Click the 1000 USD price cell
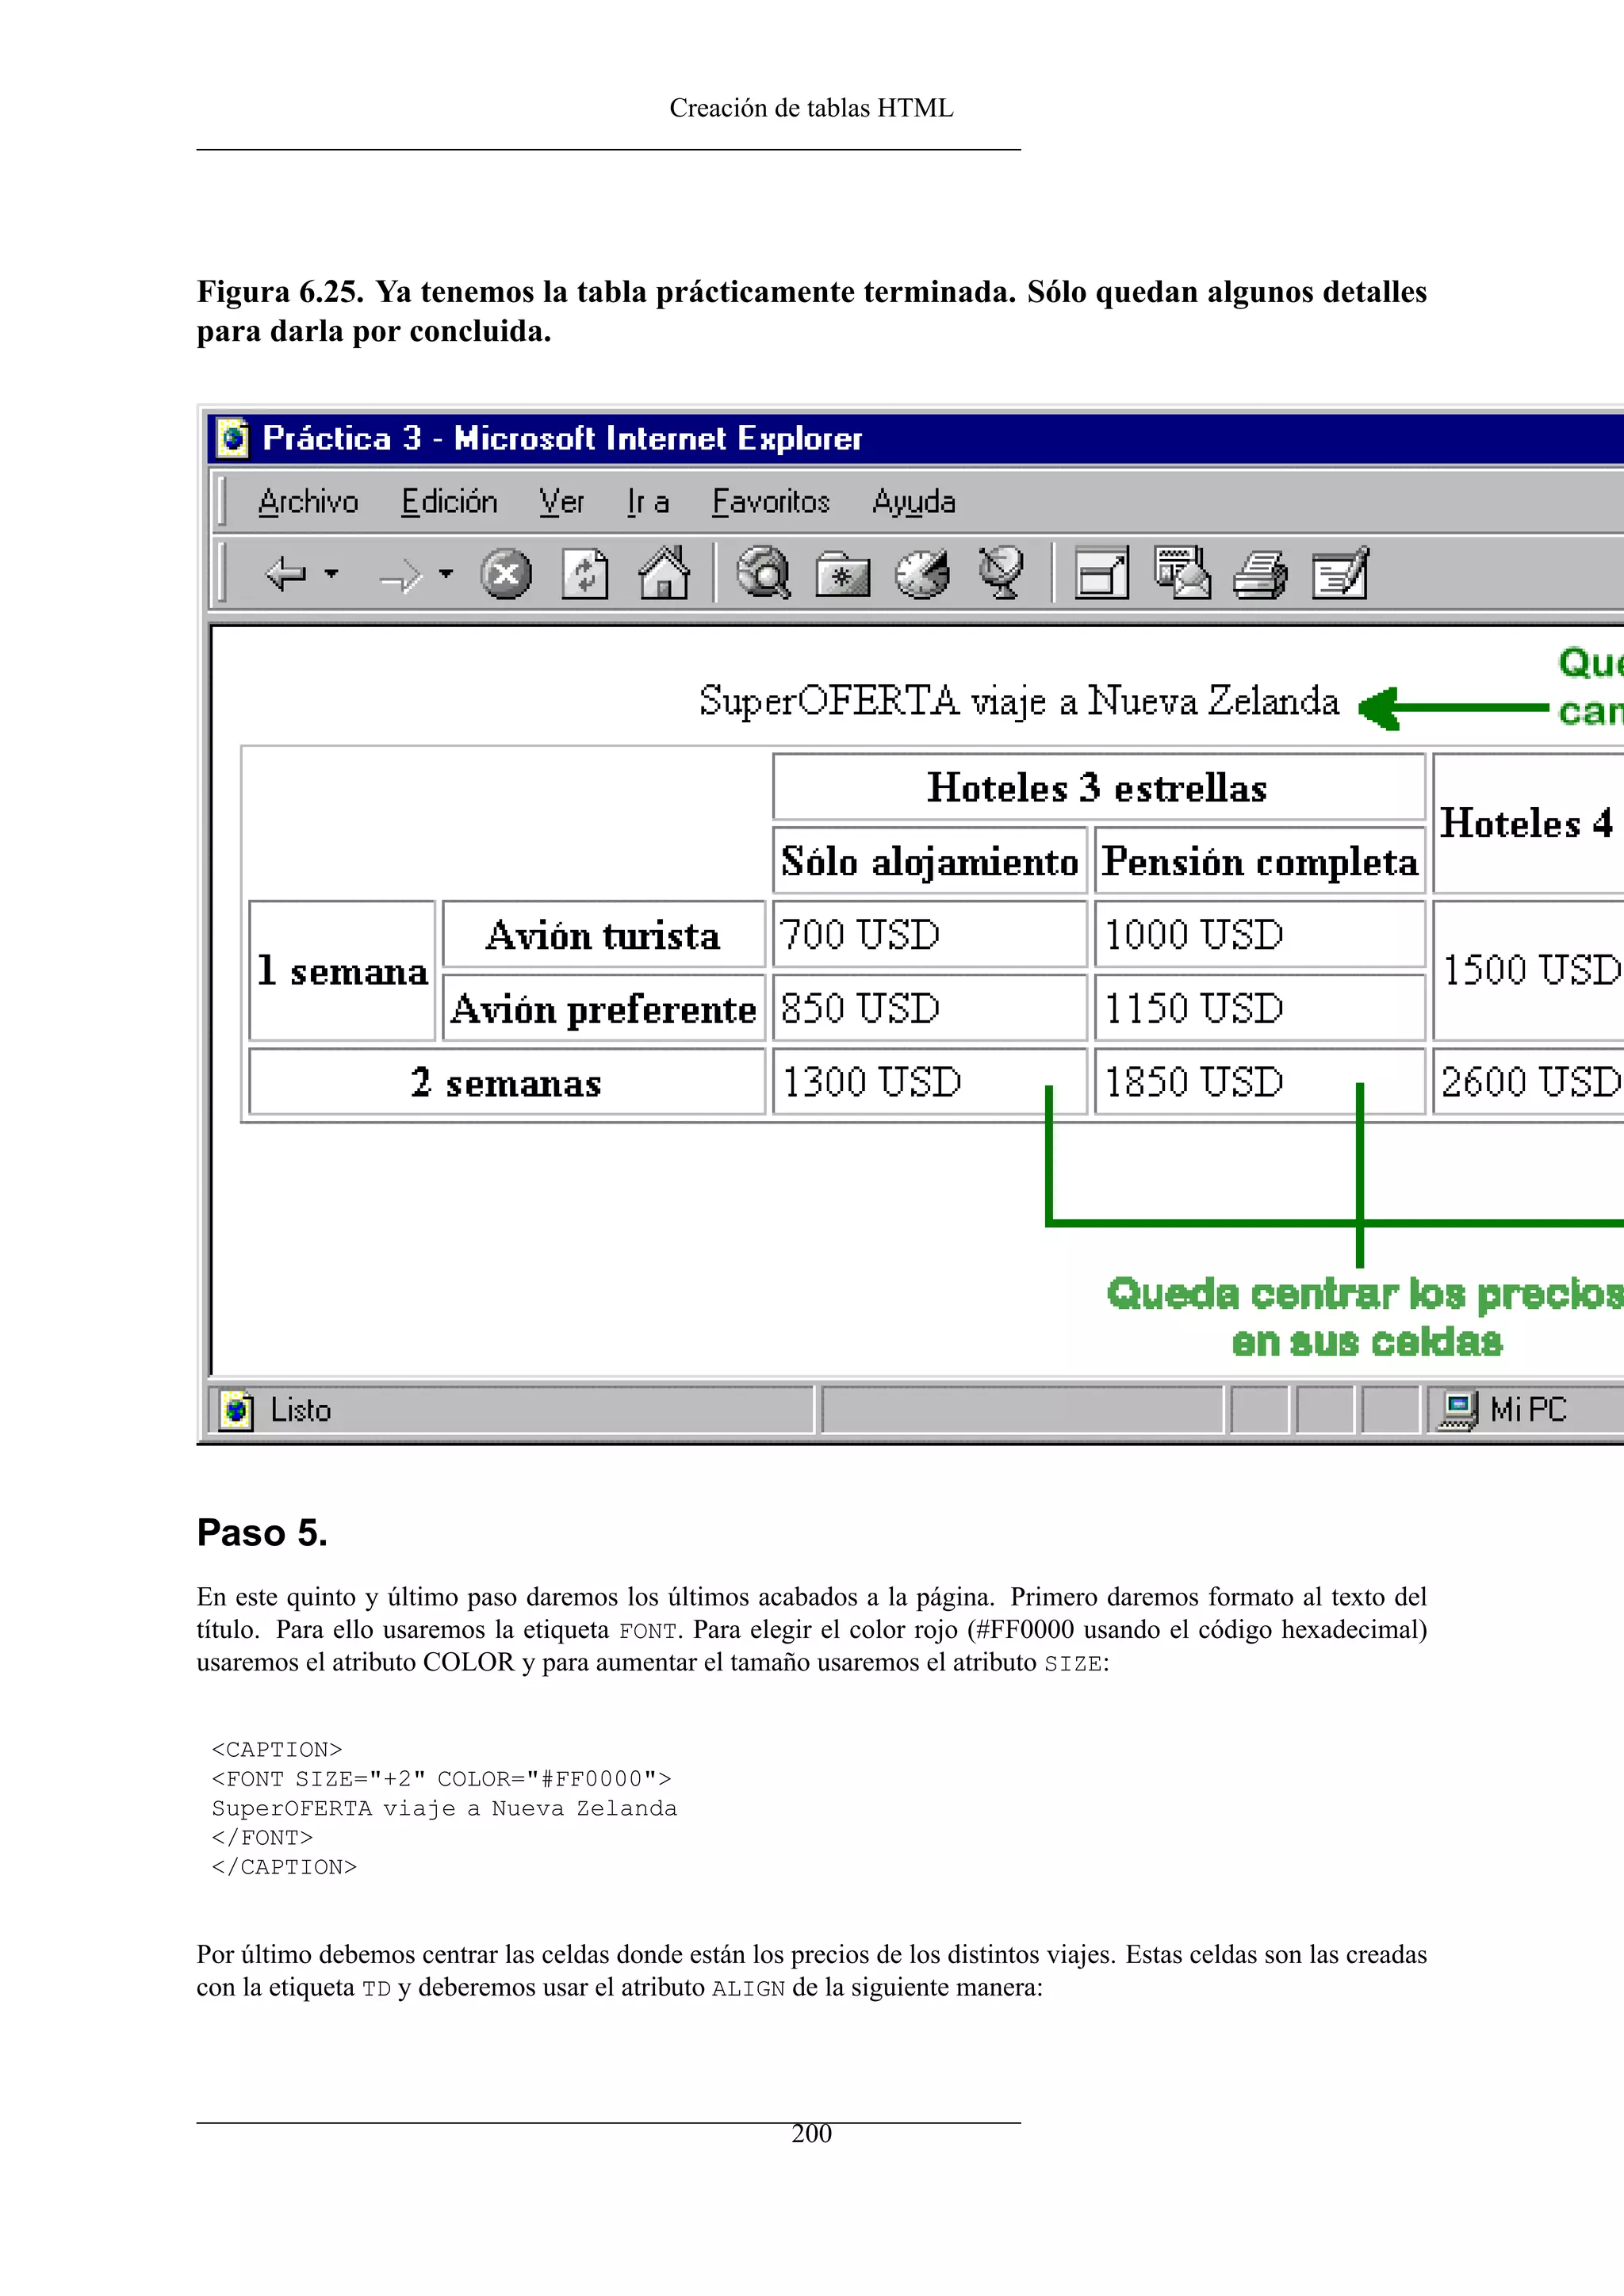The width and height of the screenshot is (1624, 2296). [x=1259, y=934]
